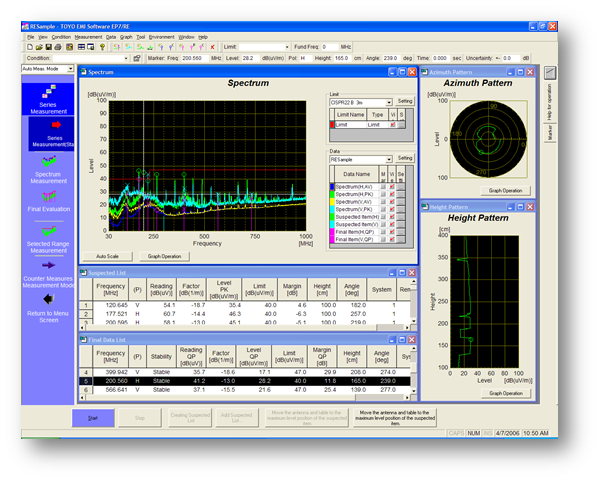Open the Environment menu
The height and width of the screenshot is (481, 600).
161,37
